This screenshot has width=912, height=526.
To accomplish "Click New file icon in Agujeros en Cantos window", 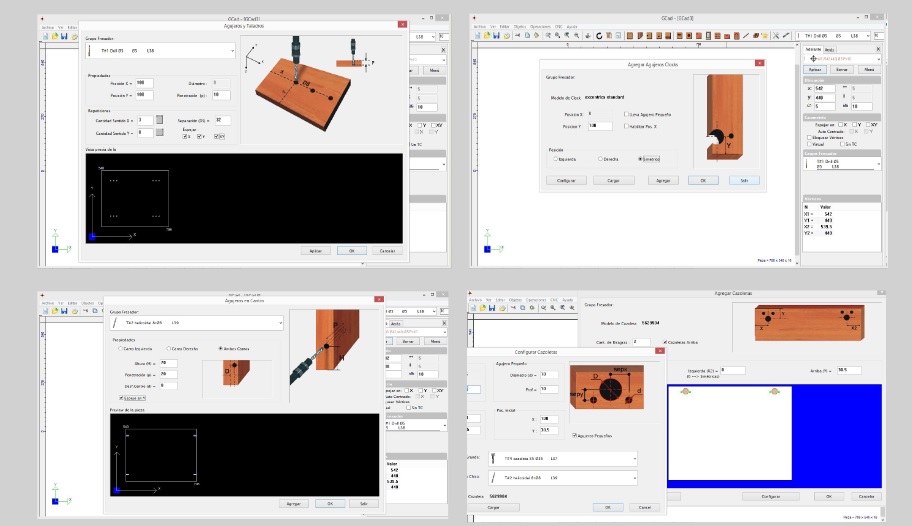I will click(45, 311).
